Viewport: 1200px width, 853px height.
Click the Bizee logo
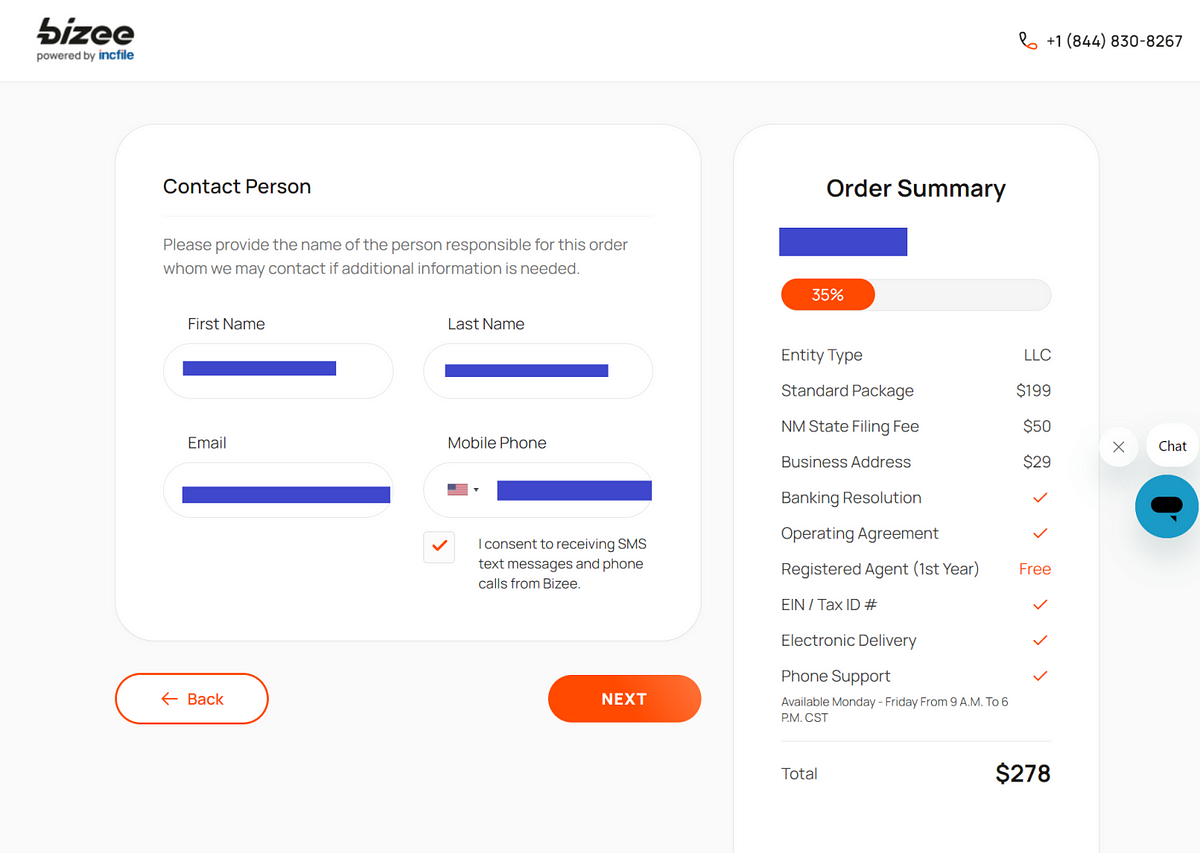(x=85, y=40)
